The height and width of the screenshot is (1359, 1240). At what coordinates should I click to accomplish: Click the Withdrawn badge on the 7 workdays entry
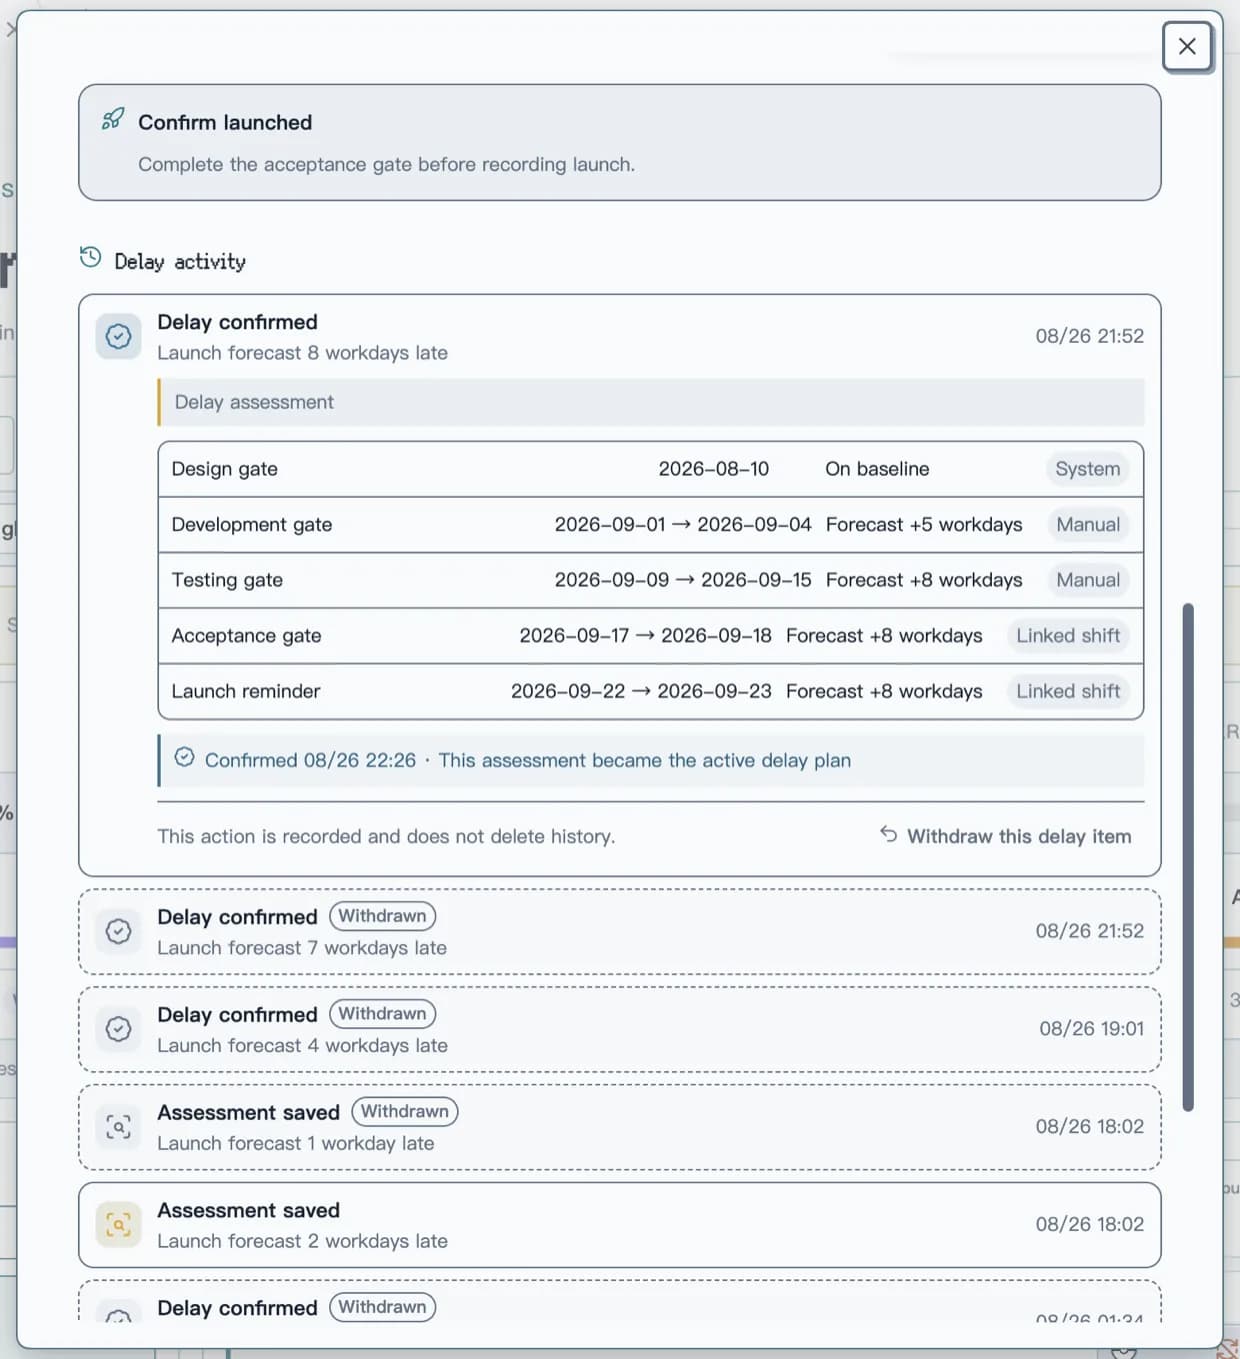pos(382,916)
